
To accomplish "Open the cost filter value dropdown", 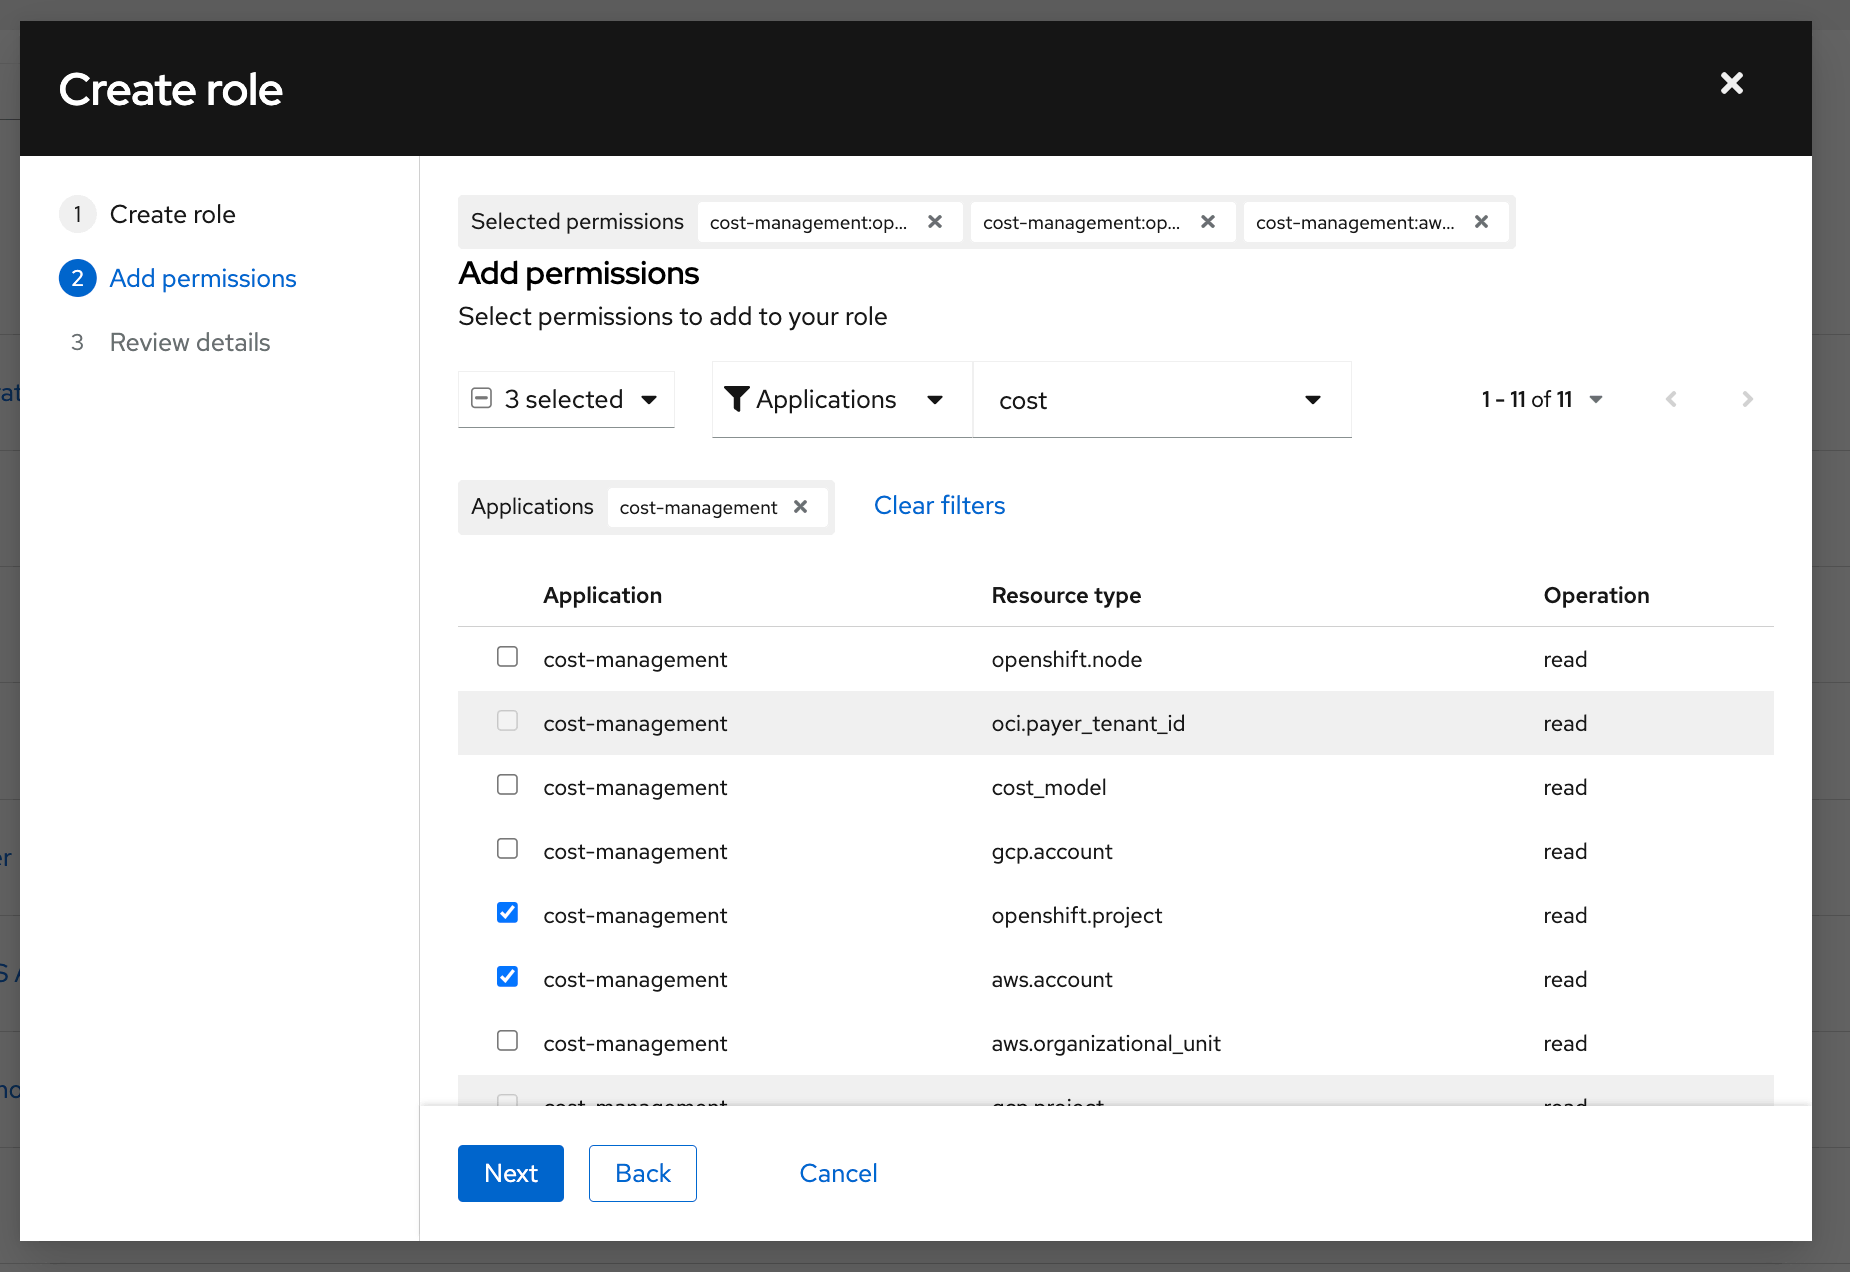I will 1312,400.
